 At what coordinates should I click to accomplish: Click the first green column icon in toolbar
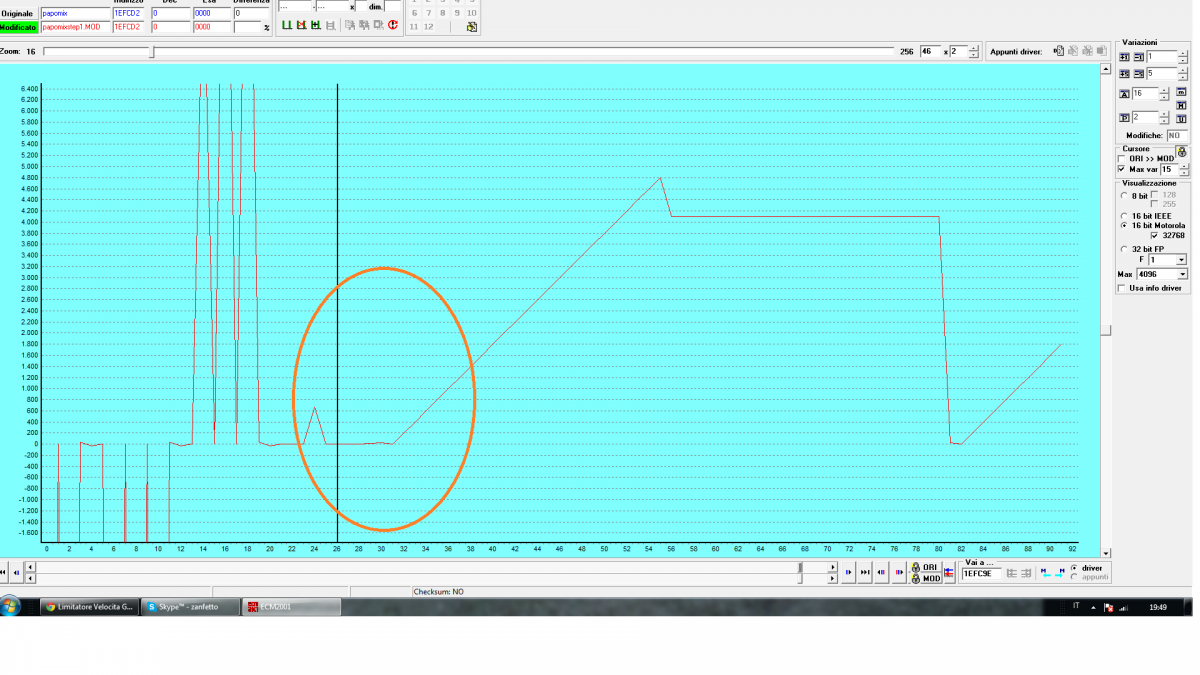(287, 25)
